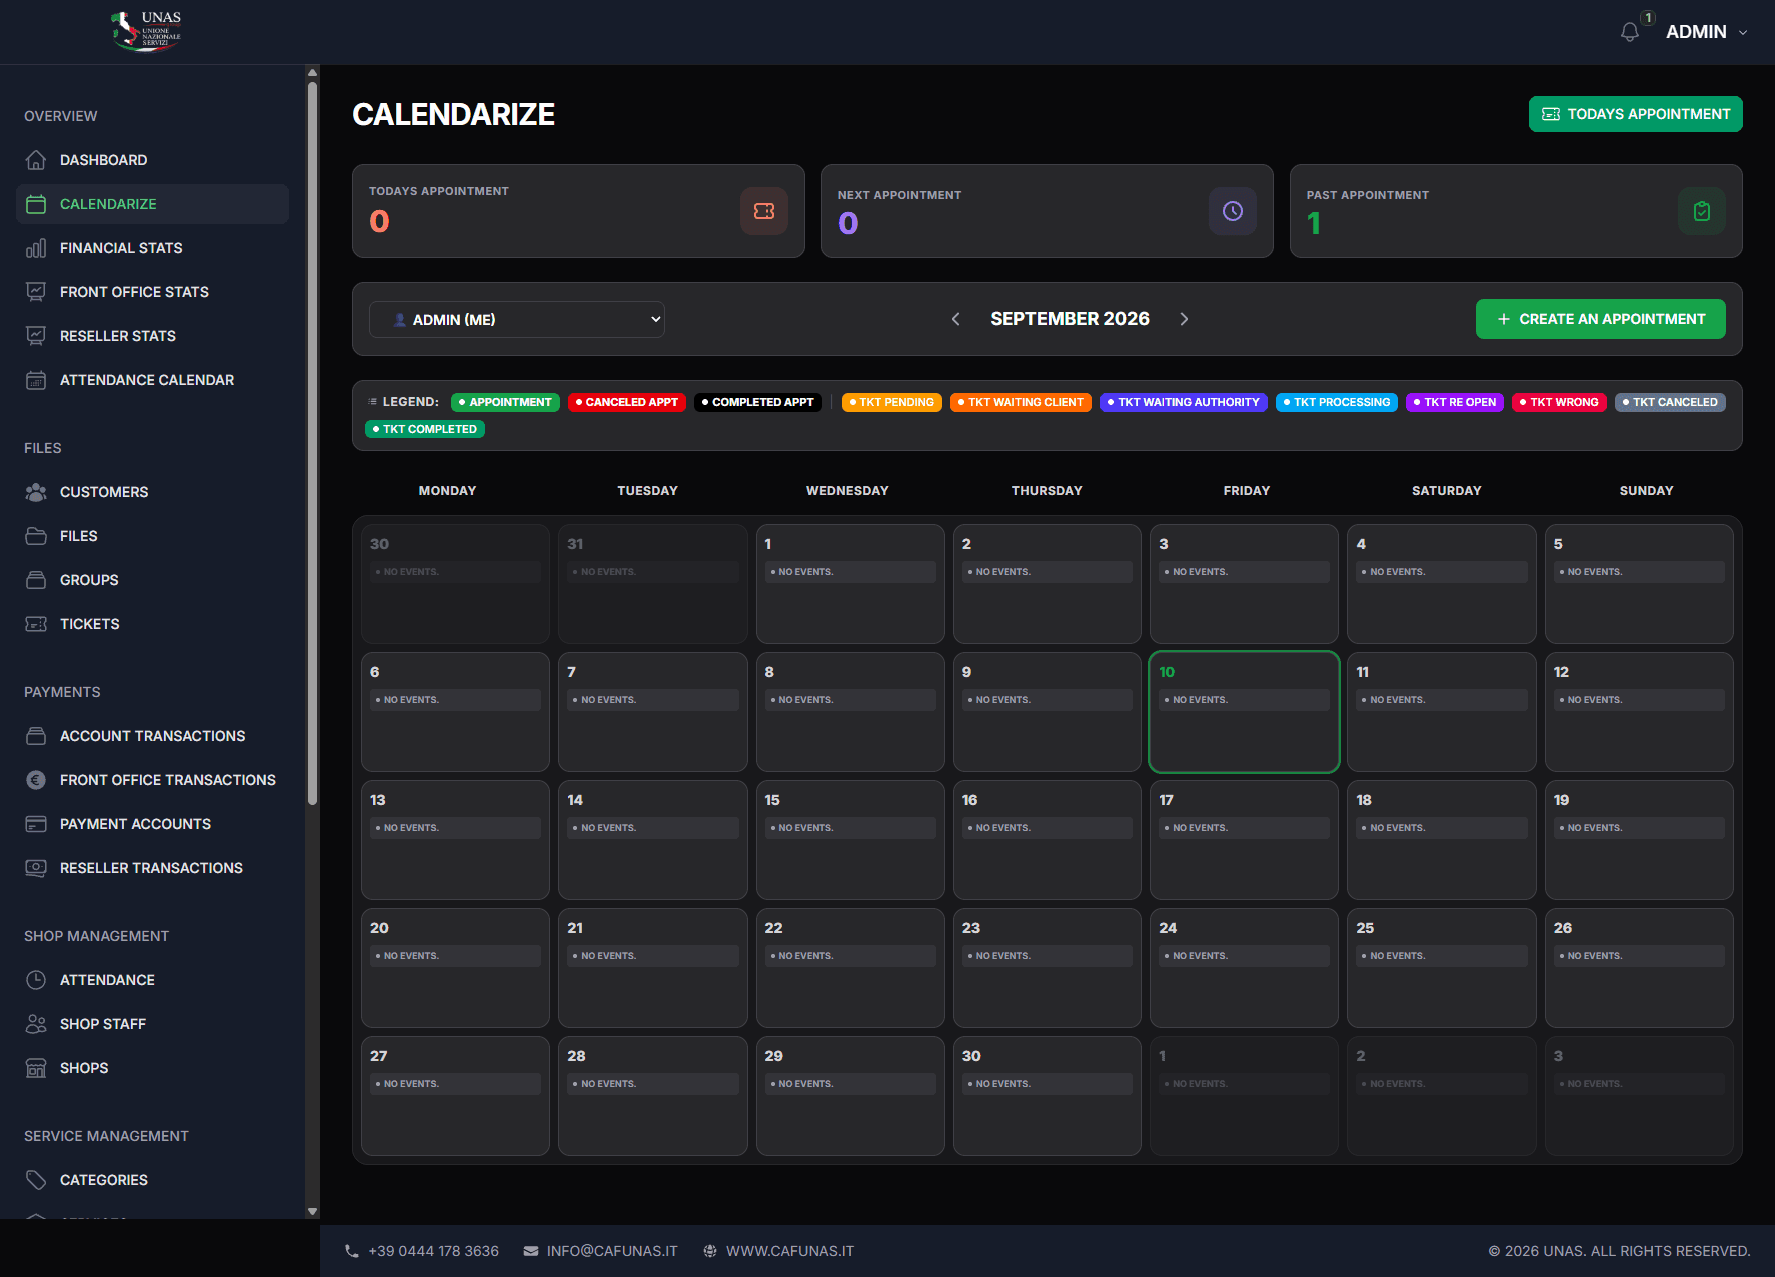Click the Shops storefront icon
1775x1277 pixels.
36,1068
